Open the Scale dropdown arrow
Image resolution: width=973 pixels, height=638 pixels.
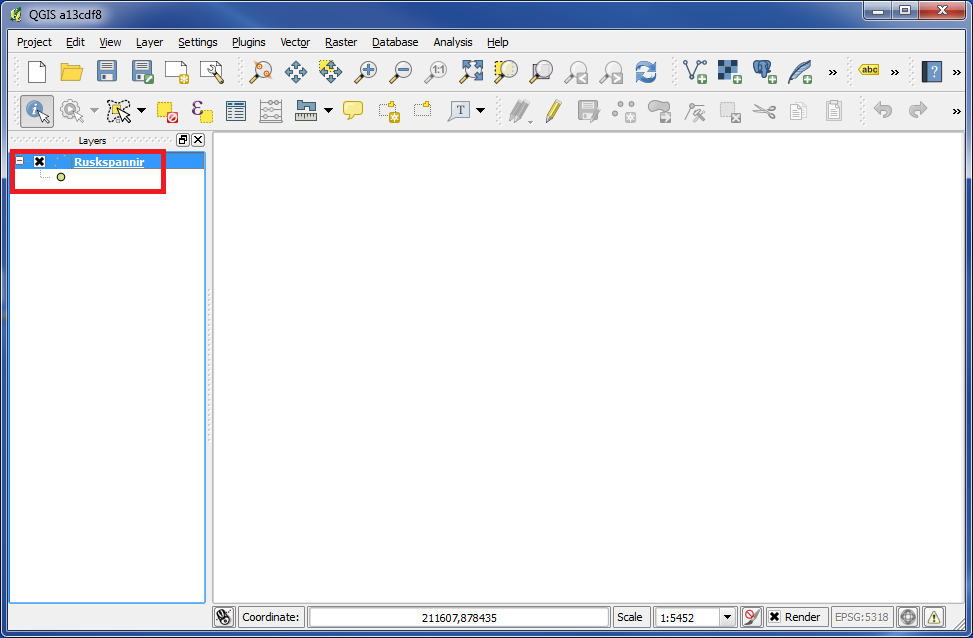click(727, 618)
